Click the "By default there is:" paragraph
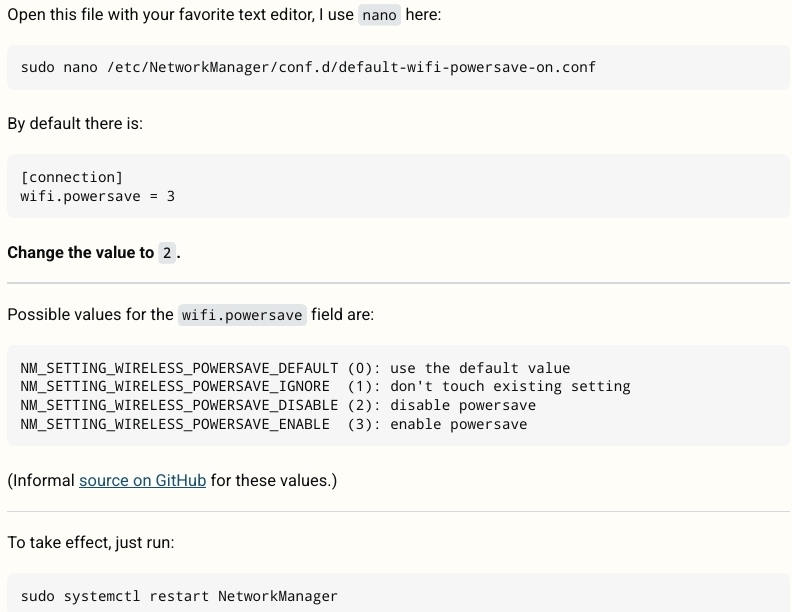The image size is (792, 612). [75, 124]
